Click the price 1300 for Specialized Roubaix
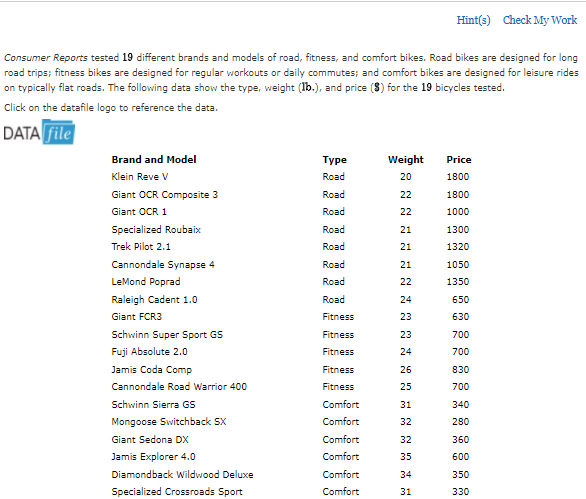This screenshot has height=499, width=586. 457,230
